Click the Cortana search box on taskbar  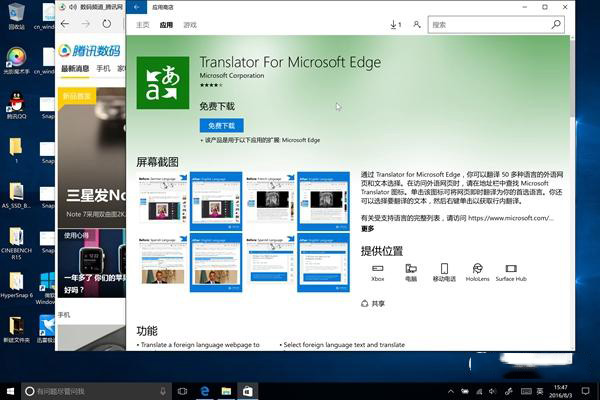96,391
